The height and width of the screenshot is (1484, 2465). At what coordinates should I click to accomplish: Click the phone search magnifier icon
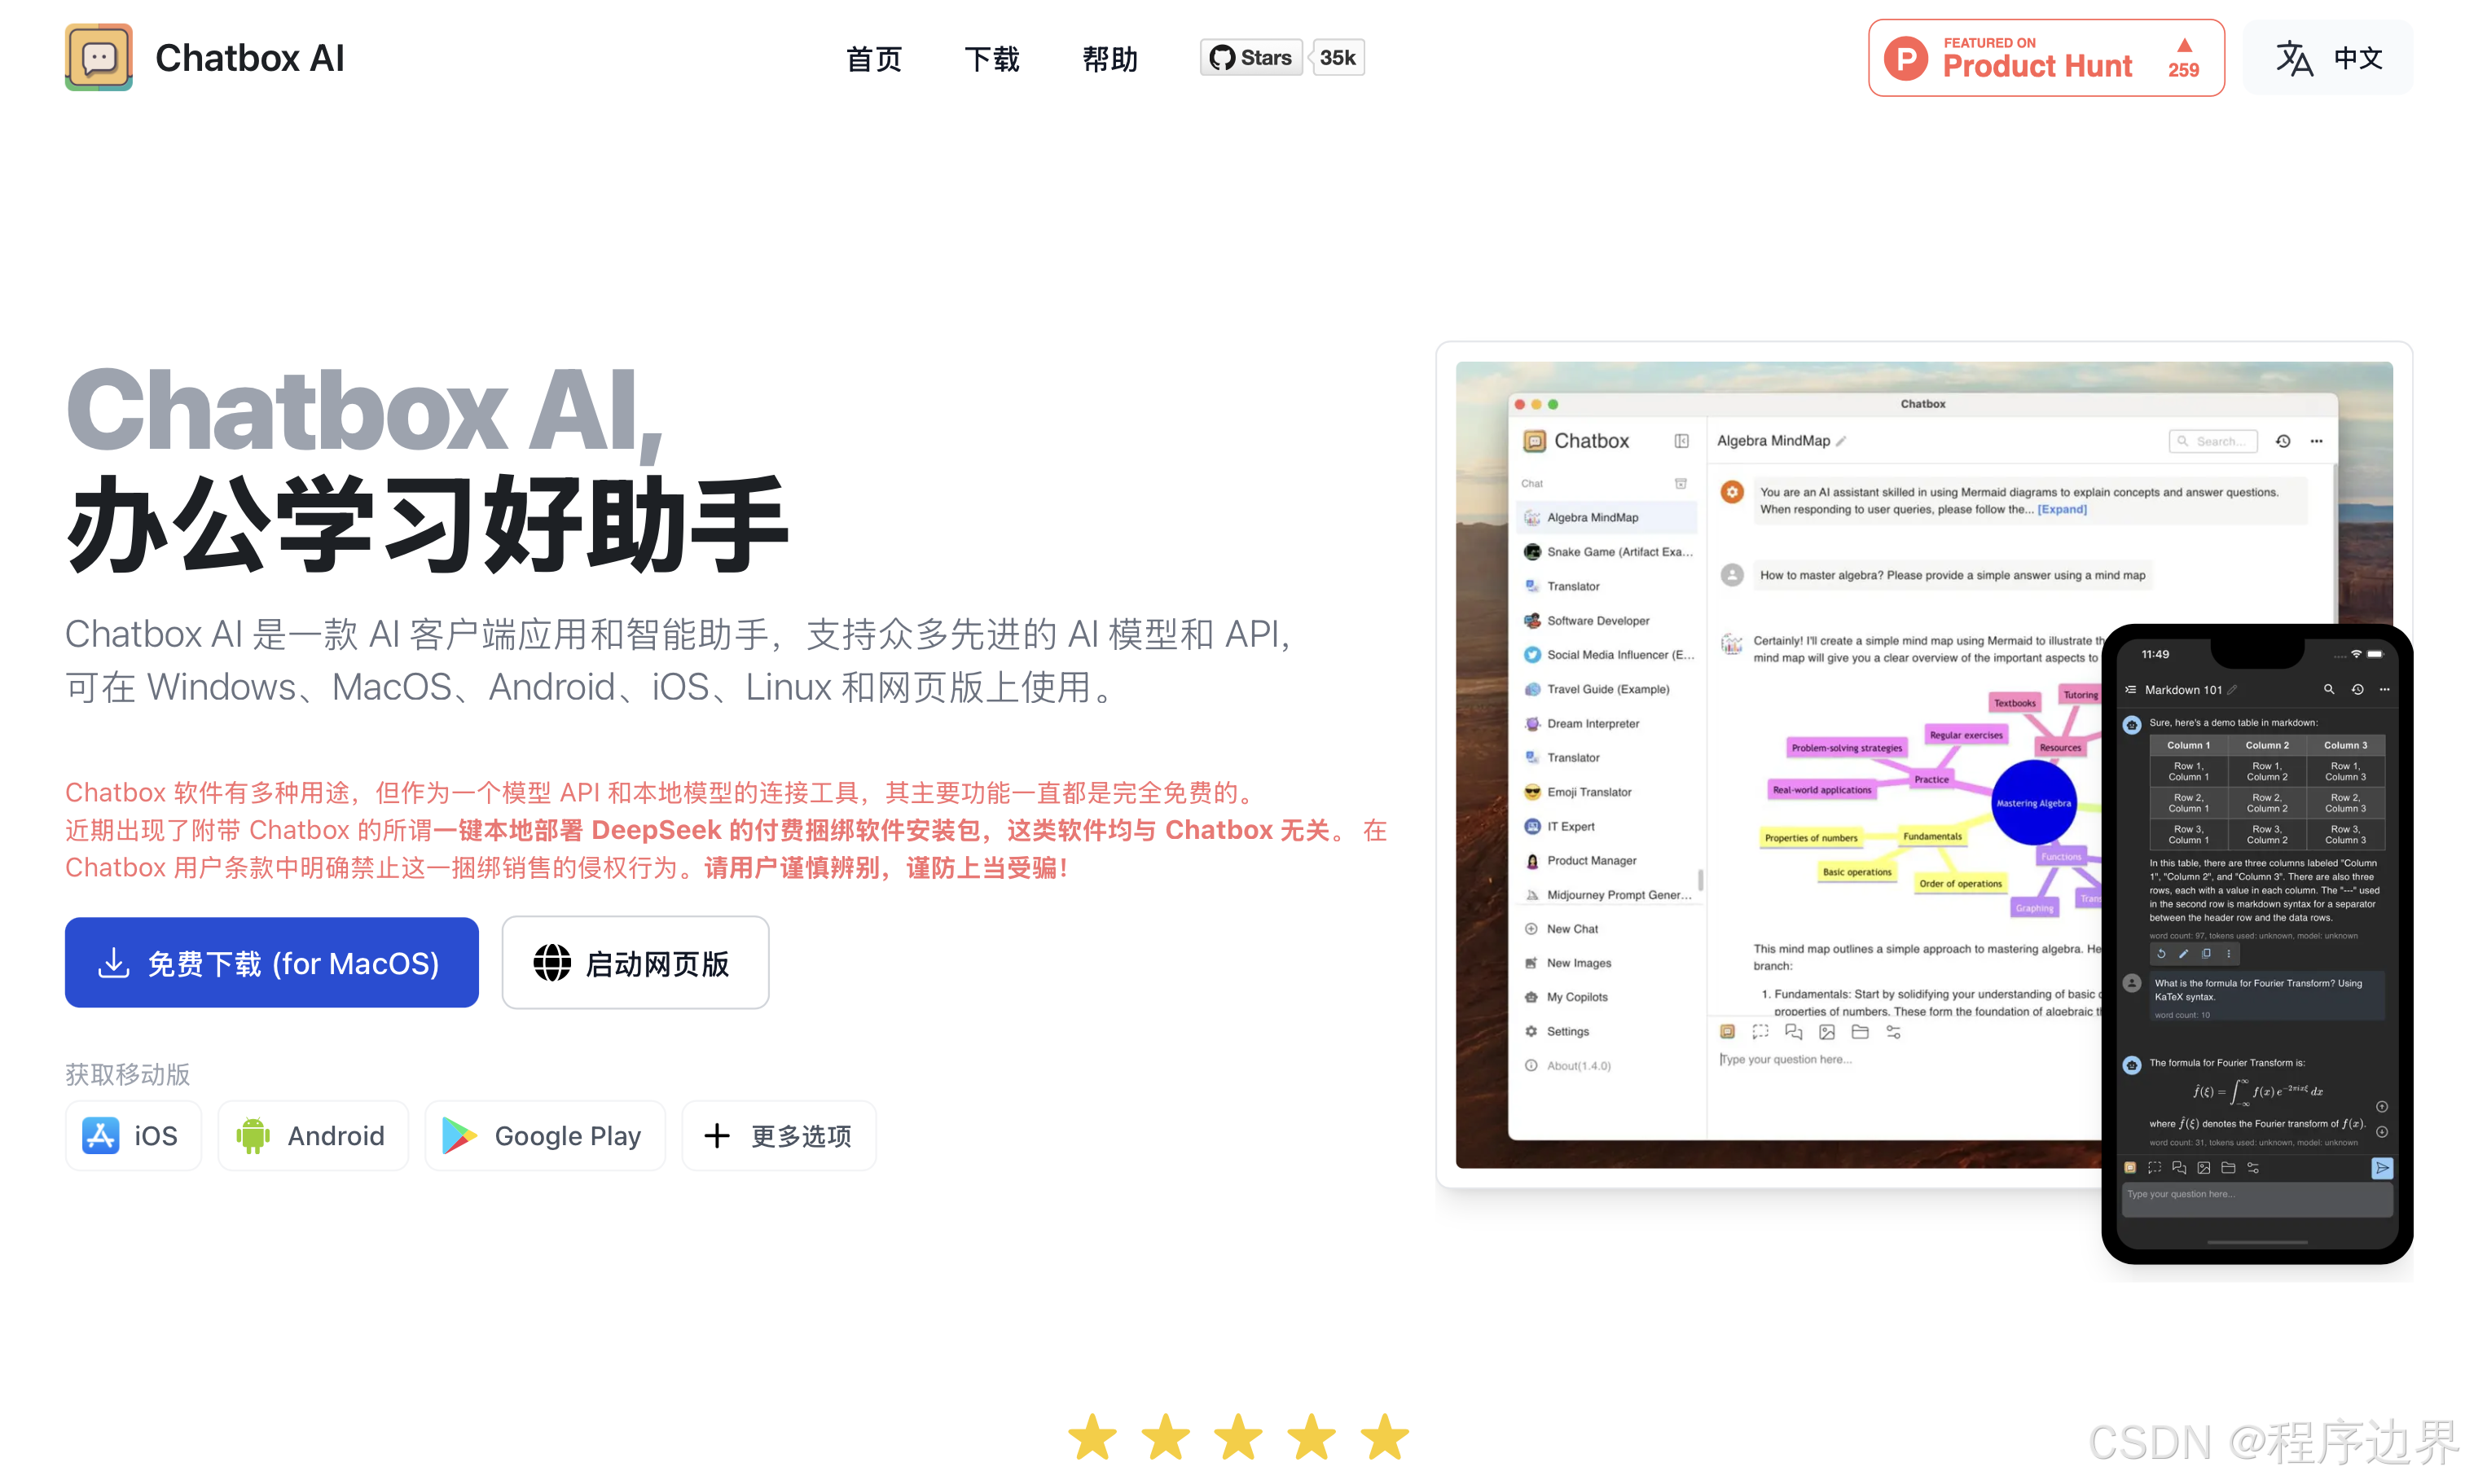pyautogui.click(x=2328, y=689)
